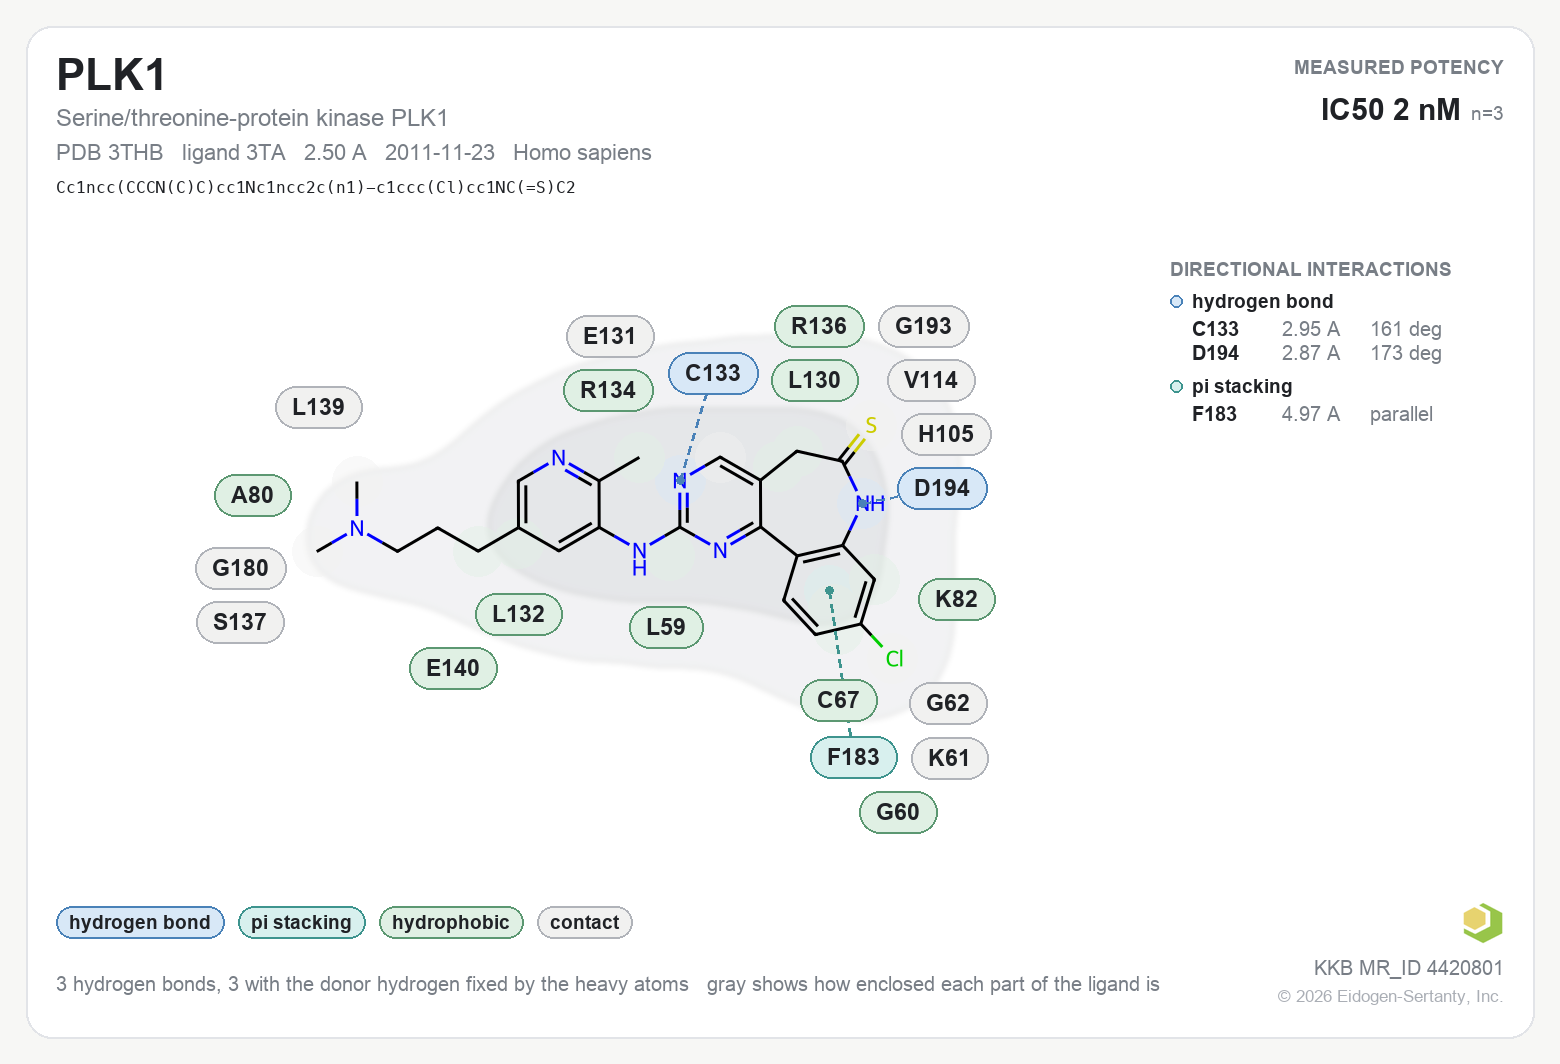
Task: Click the teal circle marker beside pi stacking heading
Action: point(1177,387)
